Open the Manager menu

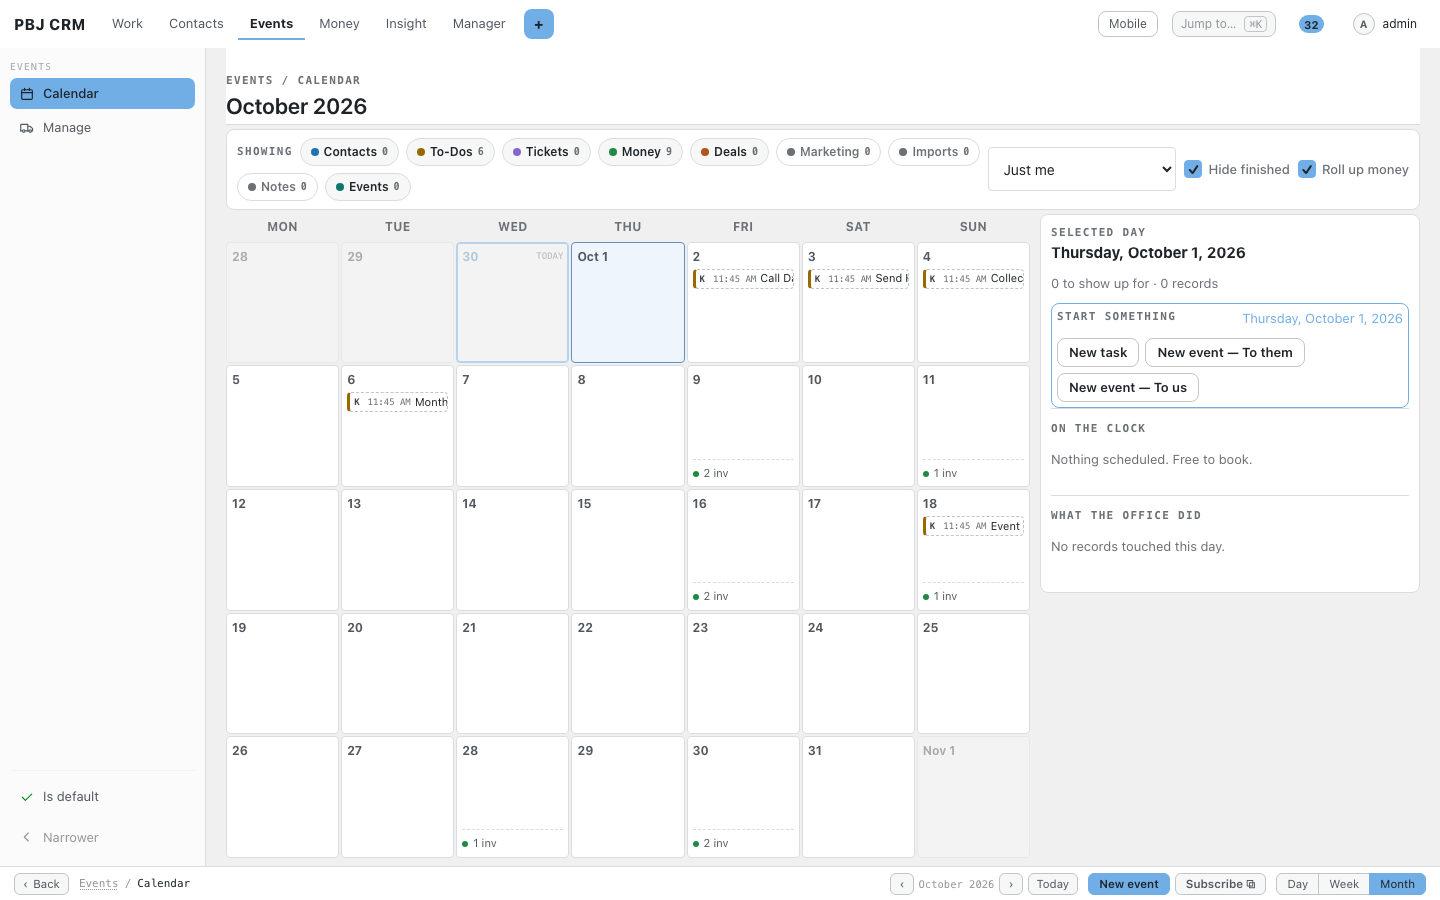(x=479, y=24)
